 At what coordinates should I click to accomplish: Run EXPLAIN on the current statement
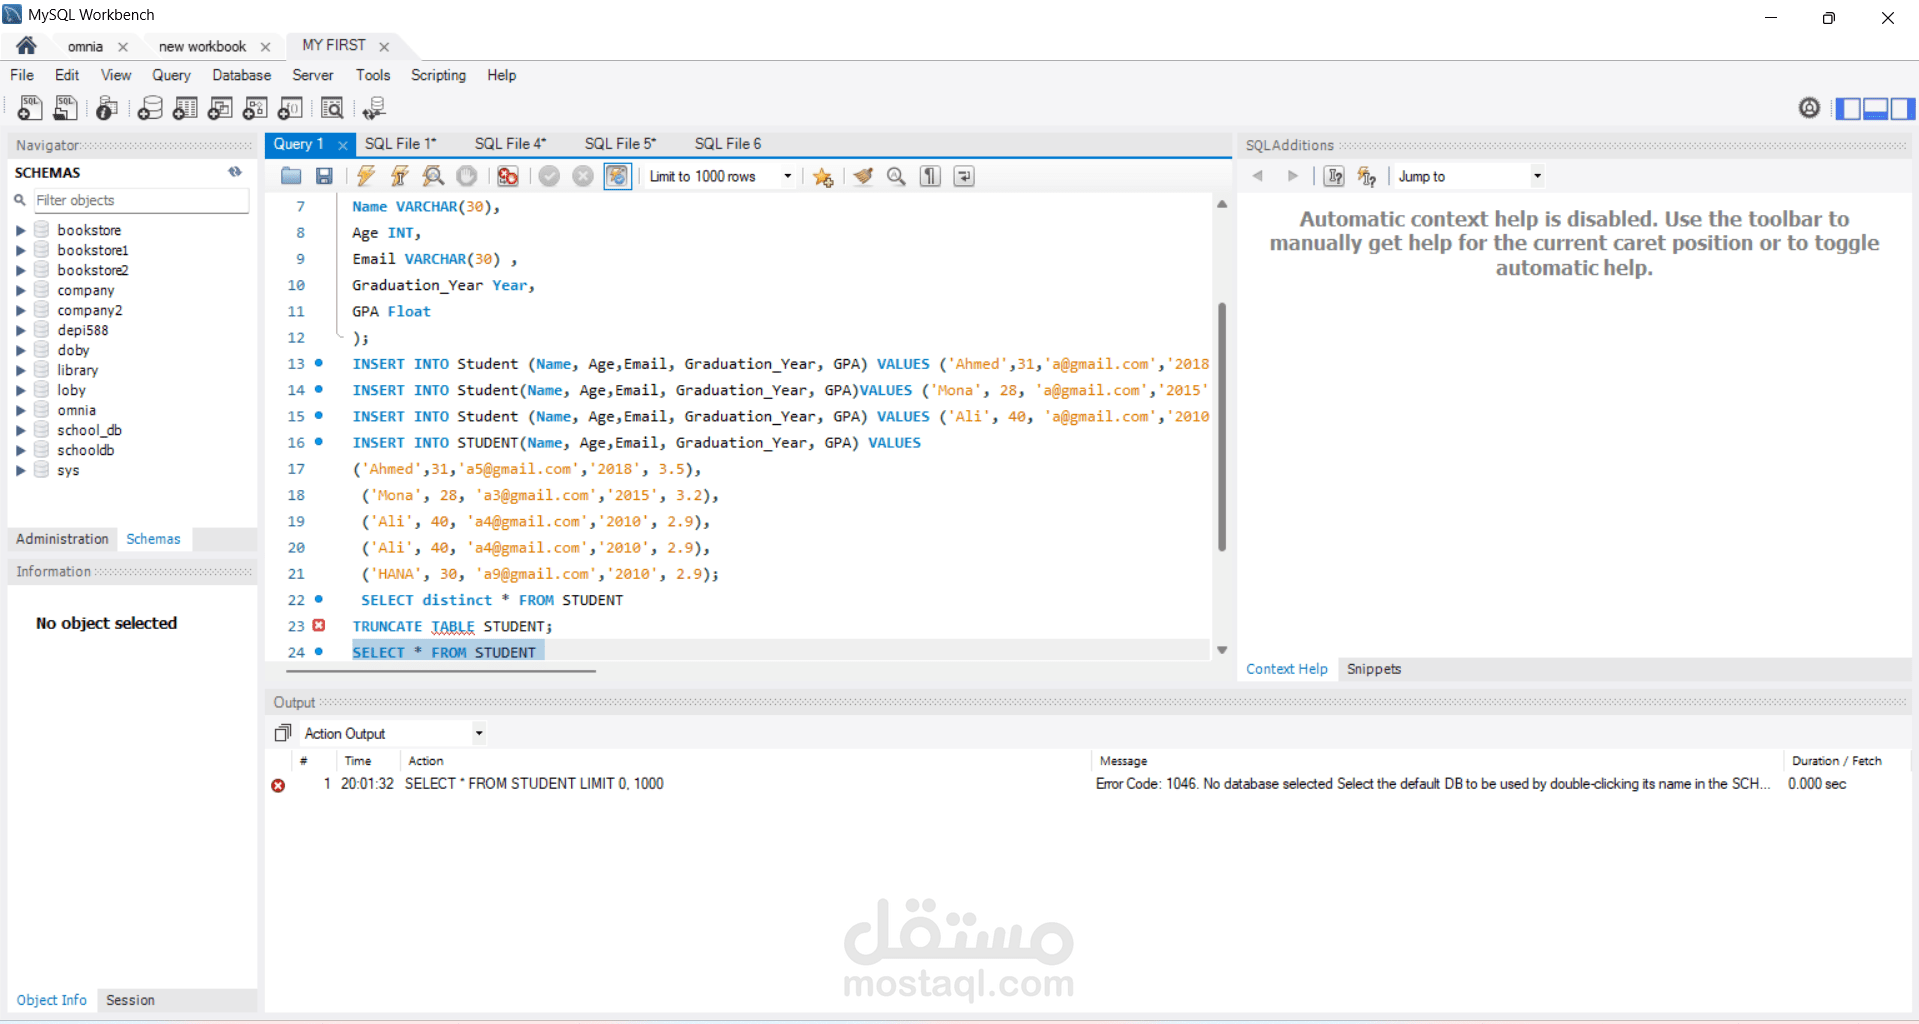tap(433, 176)
